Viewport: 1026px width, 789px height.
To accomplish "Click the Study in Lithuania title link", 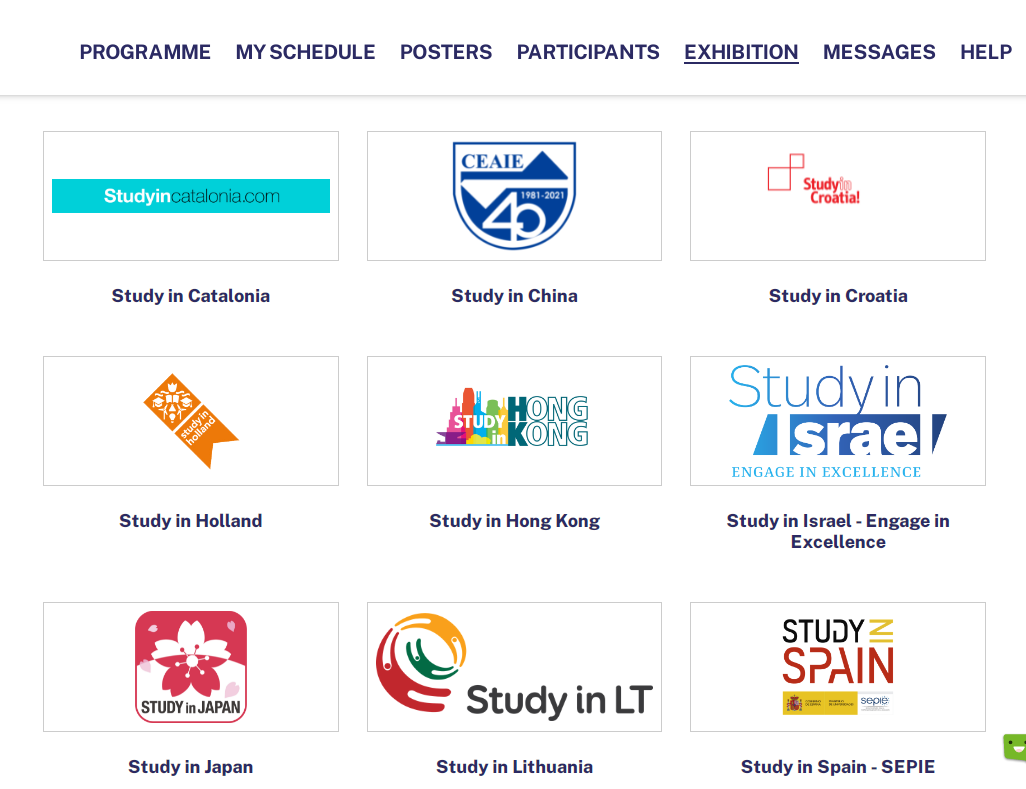I will click(x=514, y=767).
